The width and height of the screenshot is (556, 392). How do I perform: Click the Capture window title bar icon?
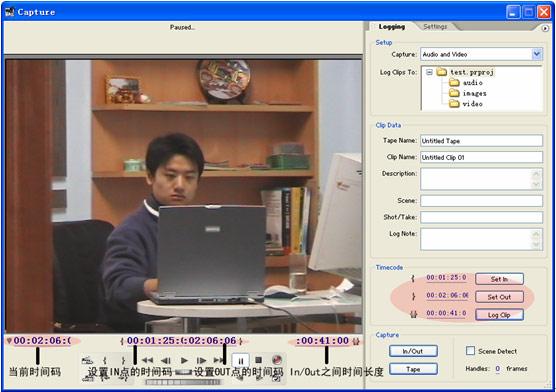tap(10, 12)
